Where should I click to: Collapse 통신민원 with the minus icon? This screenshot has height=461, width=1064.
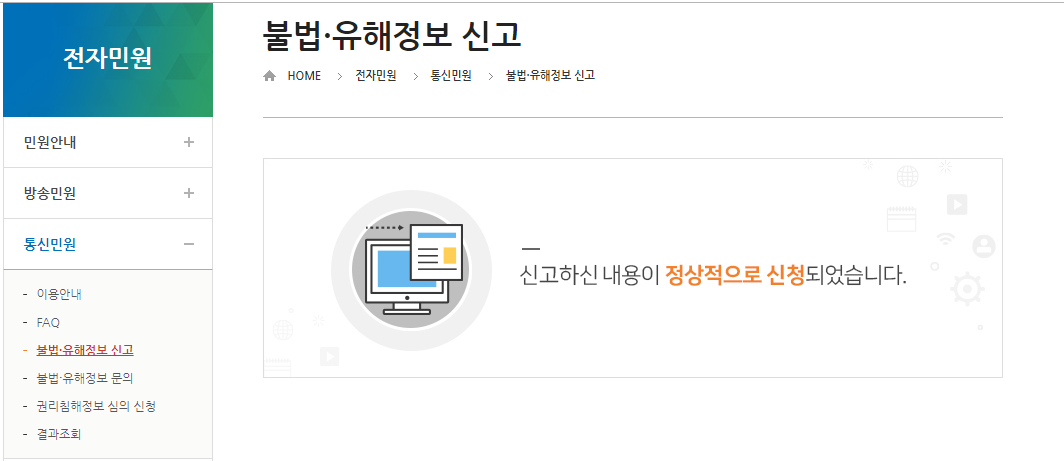189,244
